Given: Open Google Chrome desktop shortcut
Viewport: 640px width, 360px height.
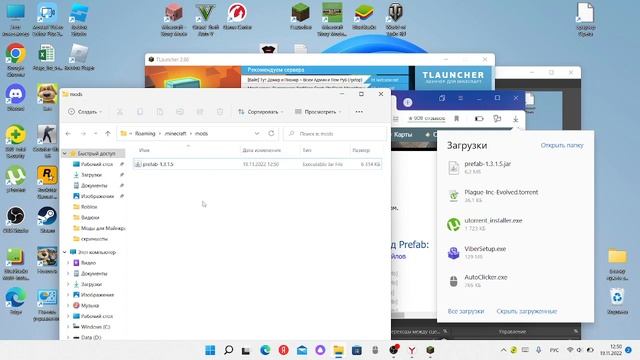Looking at the screenshot, I should pyautogui.click(x=16, y=60).
